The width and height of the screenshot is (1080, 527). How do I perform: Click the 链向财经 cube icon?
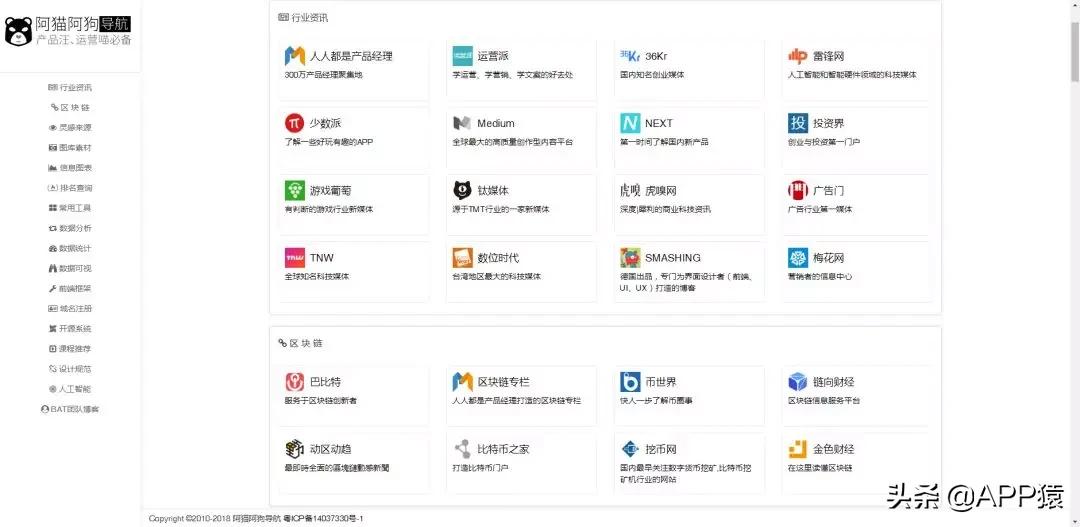click(x=798, y=382)
